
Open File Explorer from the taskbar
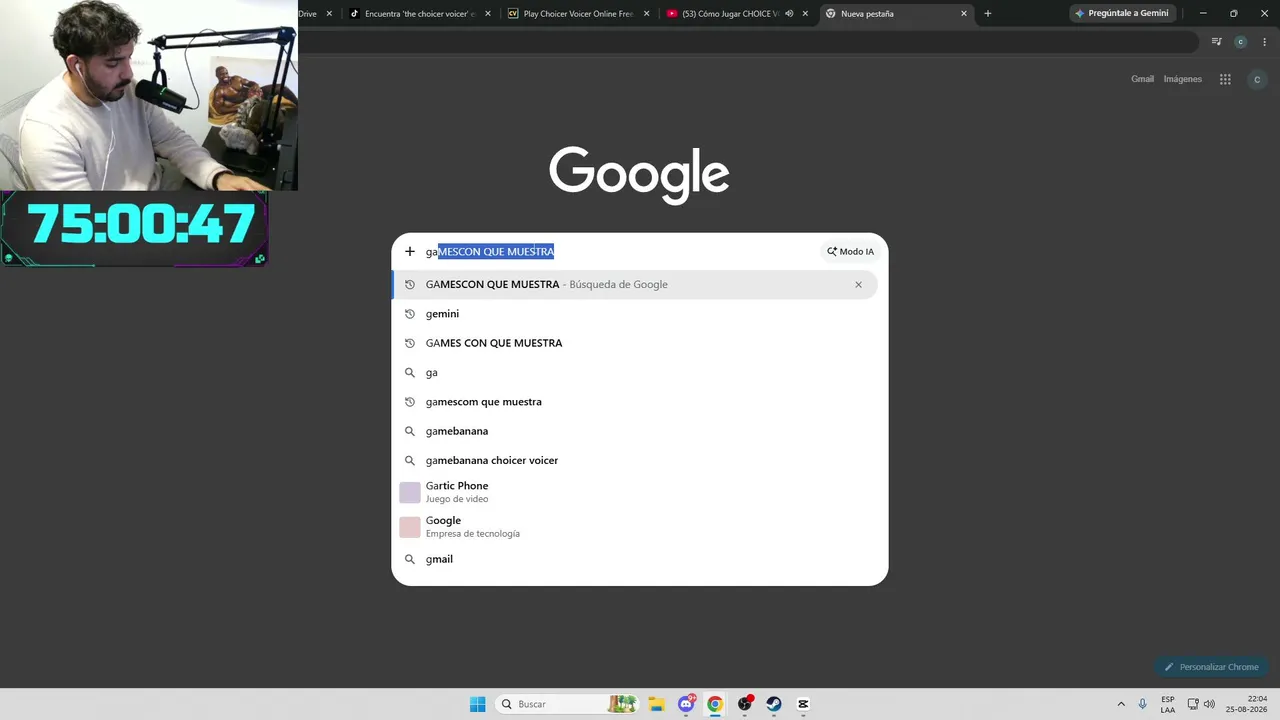pyautogui.click(x=656, y=704)
